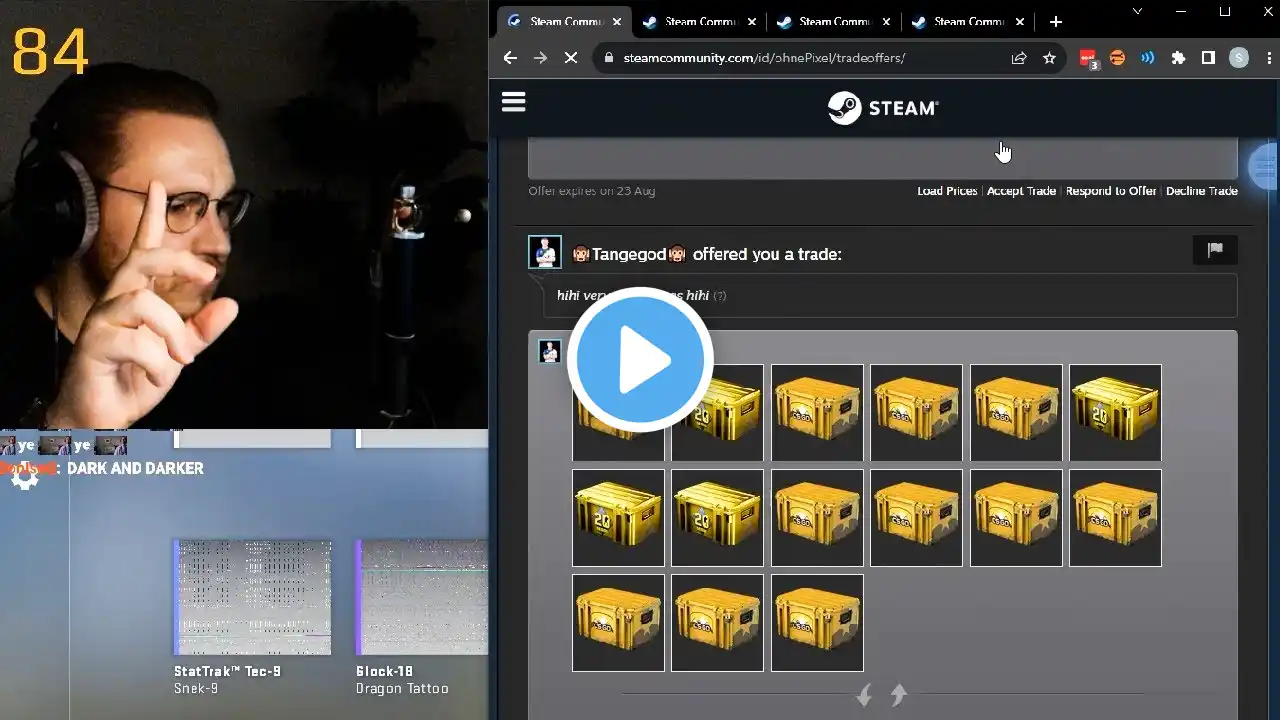Select the middle case in the bottom row
The image size is (1280, 720).
point(717,622)
